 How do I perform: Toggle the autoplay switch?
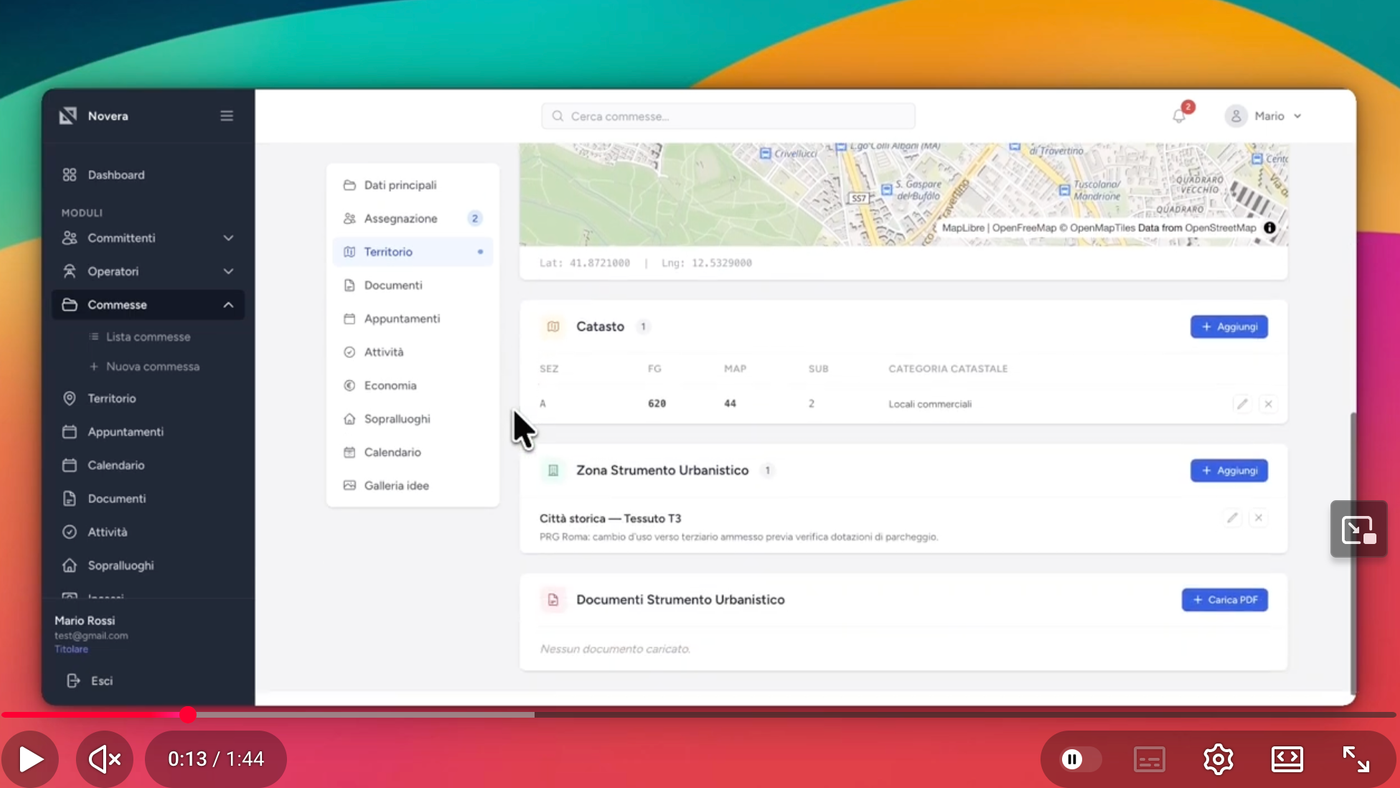click(1080, 759)
